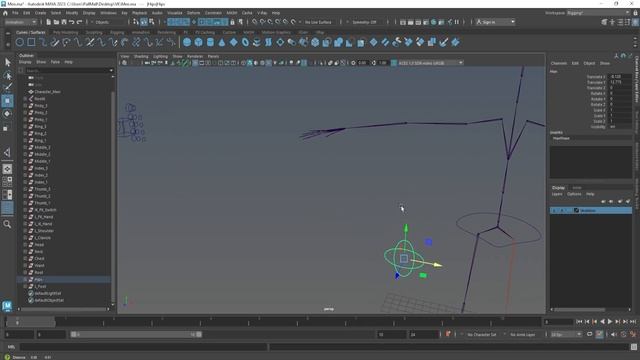The width and height of the screenshot is (640, 360).
Task: Choose the Paint Selection tool
Action: [7, 87]
